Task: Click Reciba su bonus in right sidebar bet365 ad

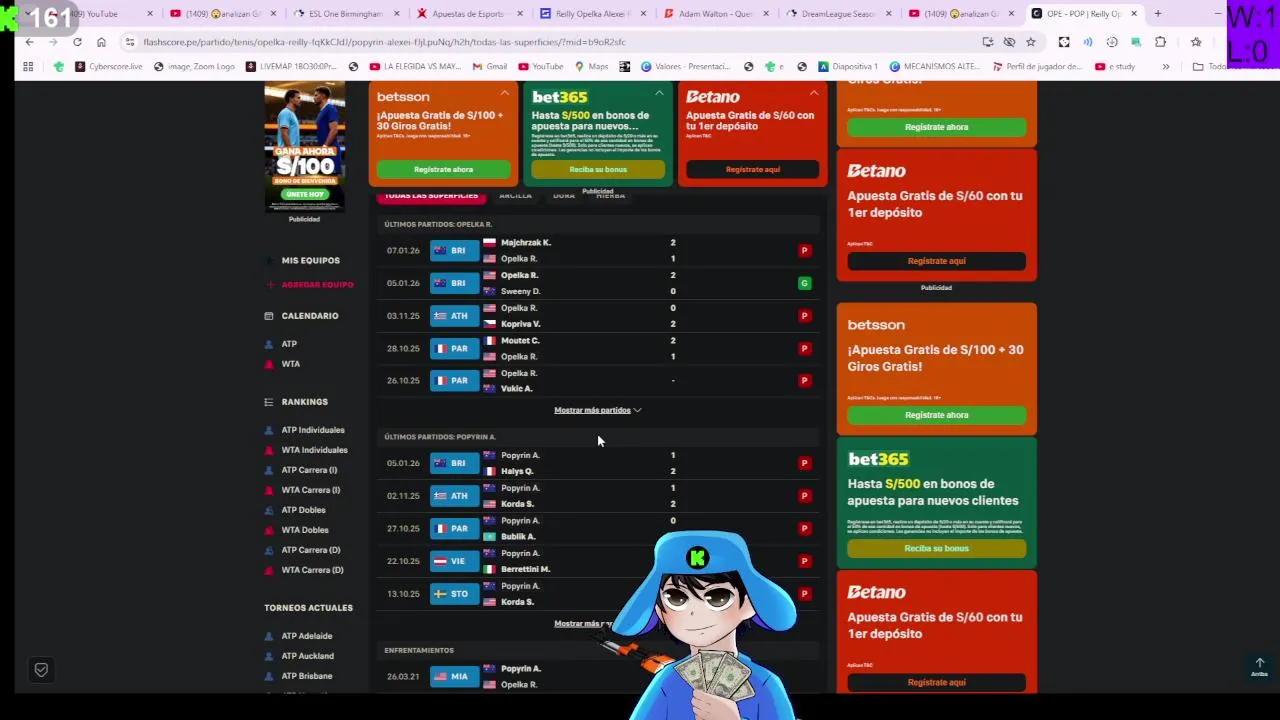Action: pyautogui.click(x=936, y=548)
